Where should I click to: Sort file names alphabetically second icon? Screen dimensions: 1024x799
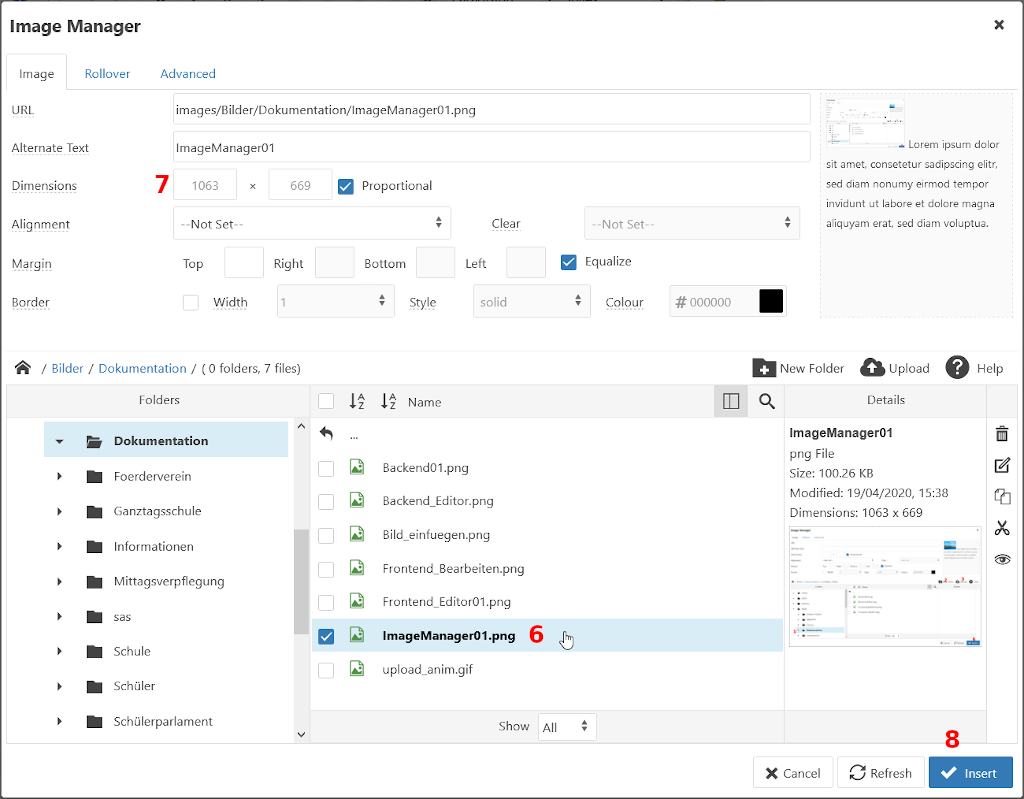coord(389,401)
